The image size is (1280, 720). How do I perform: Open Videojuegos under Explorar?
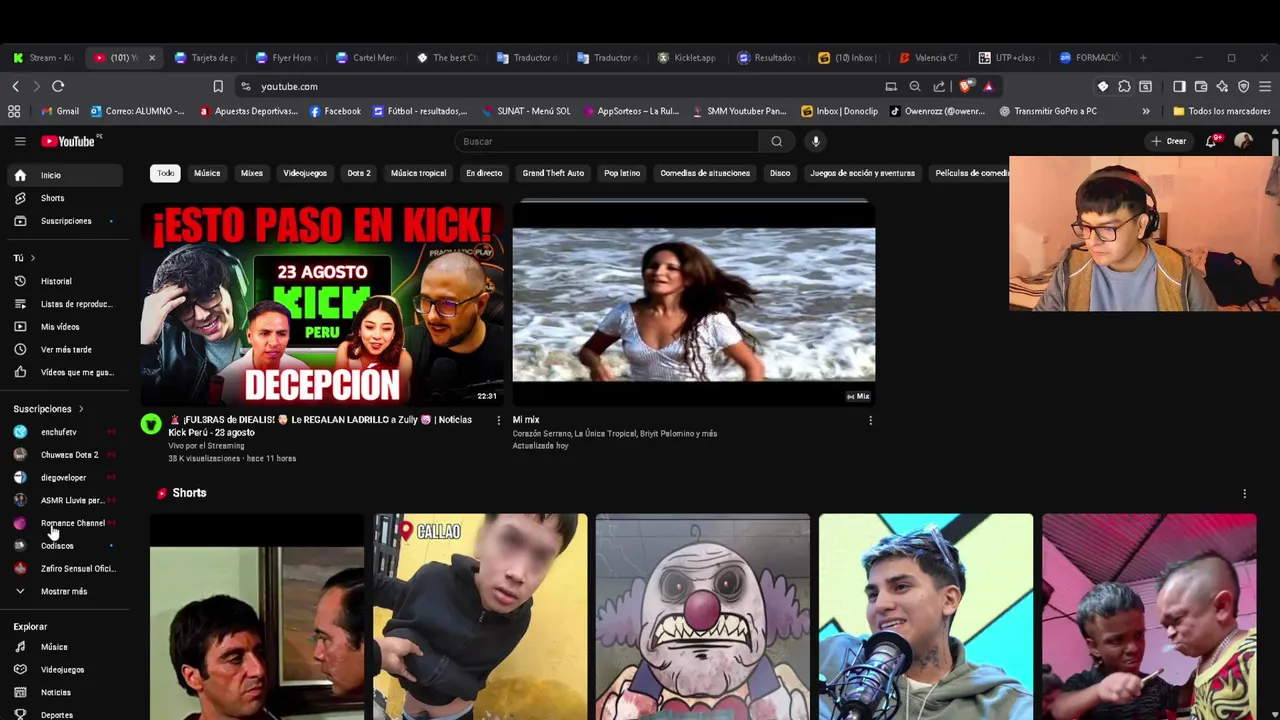pyautogui.click(x=66, y=670)
